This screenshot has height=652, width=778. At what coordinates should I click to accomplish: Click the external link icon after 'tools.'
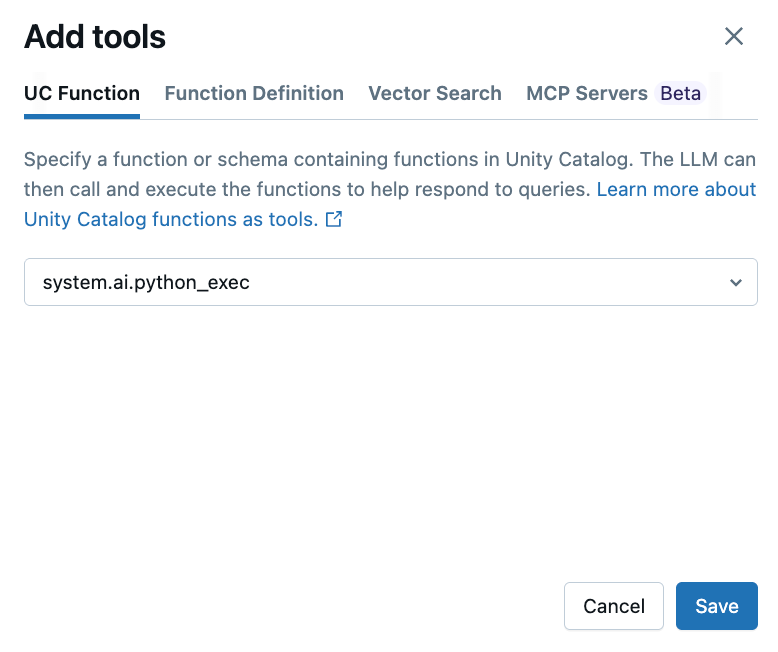pos(334,220)
